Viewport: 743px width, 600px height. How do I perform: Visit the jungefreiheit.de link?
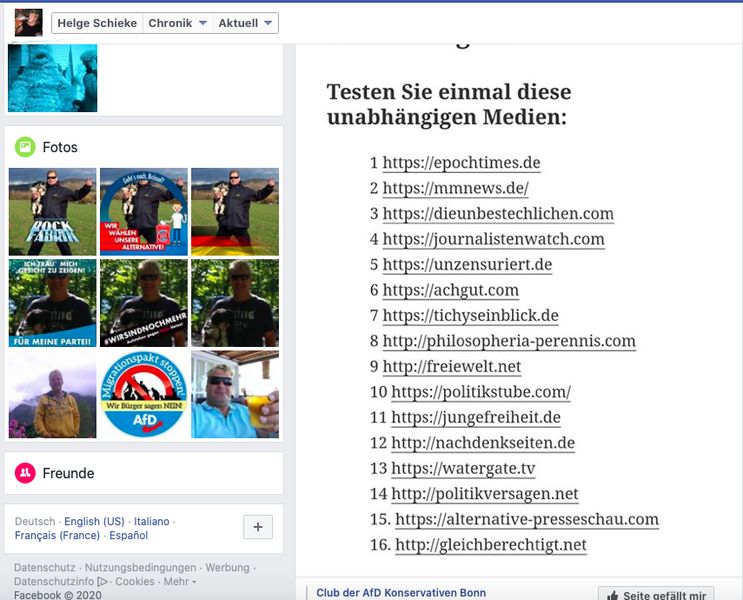click(x=475, y=418)
